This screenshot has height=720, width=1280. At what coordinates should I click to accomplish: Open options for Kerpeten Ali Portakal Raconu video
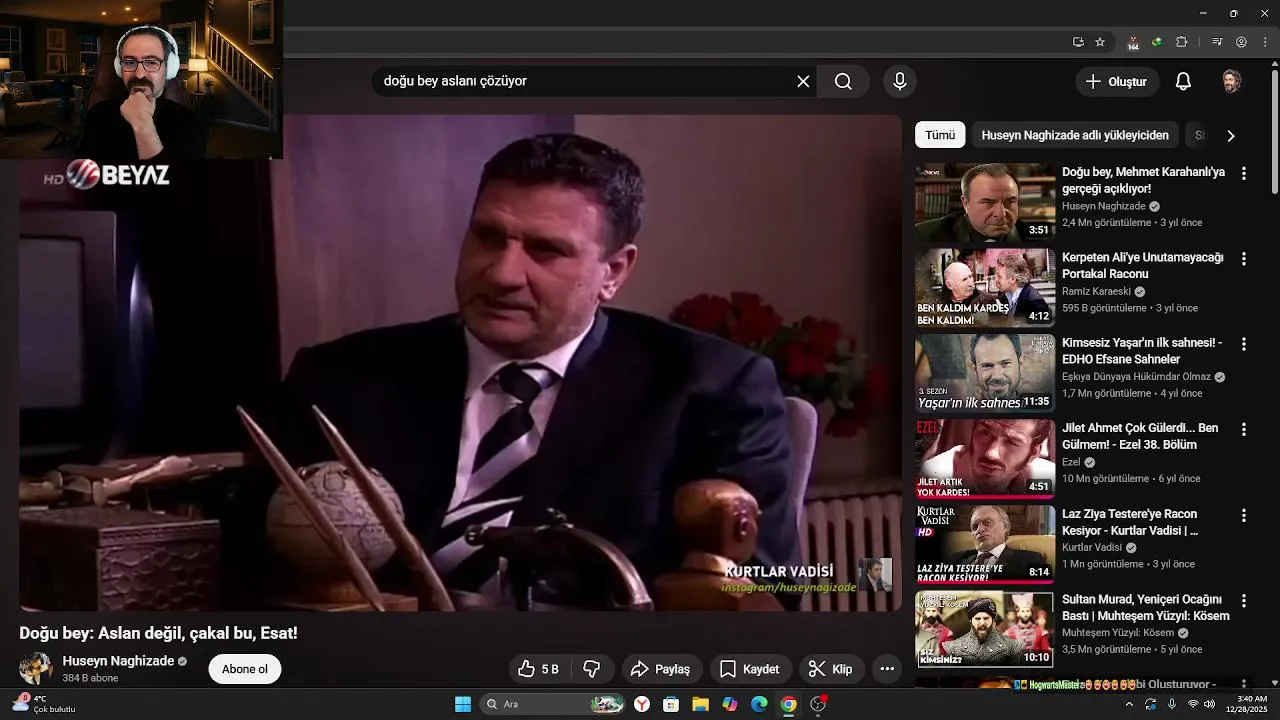tap(1244, 258)
